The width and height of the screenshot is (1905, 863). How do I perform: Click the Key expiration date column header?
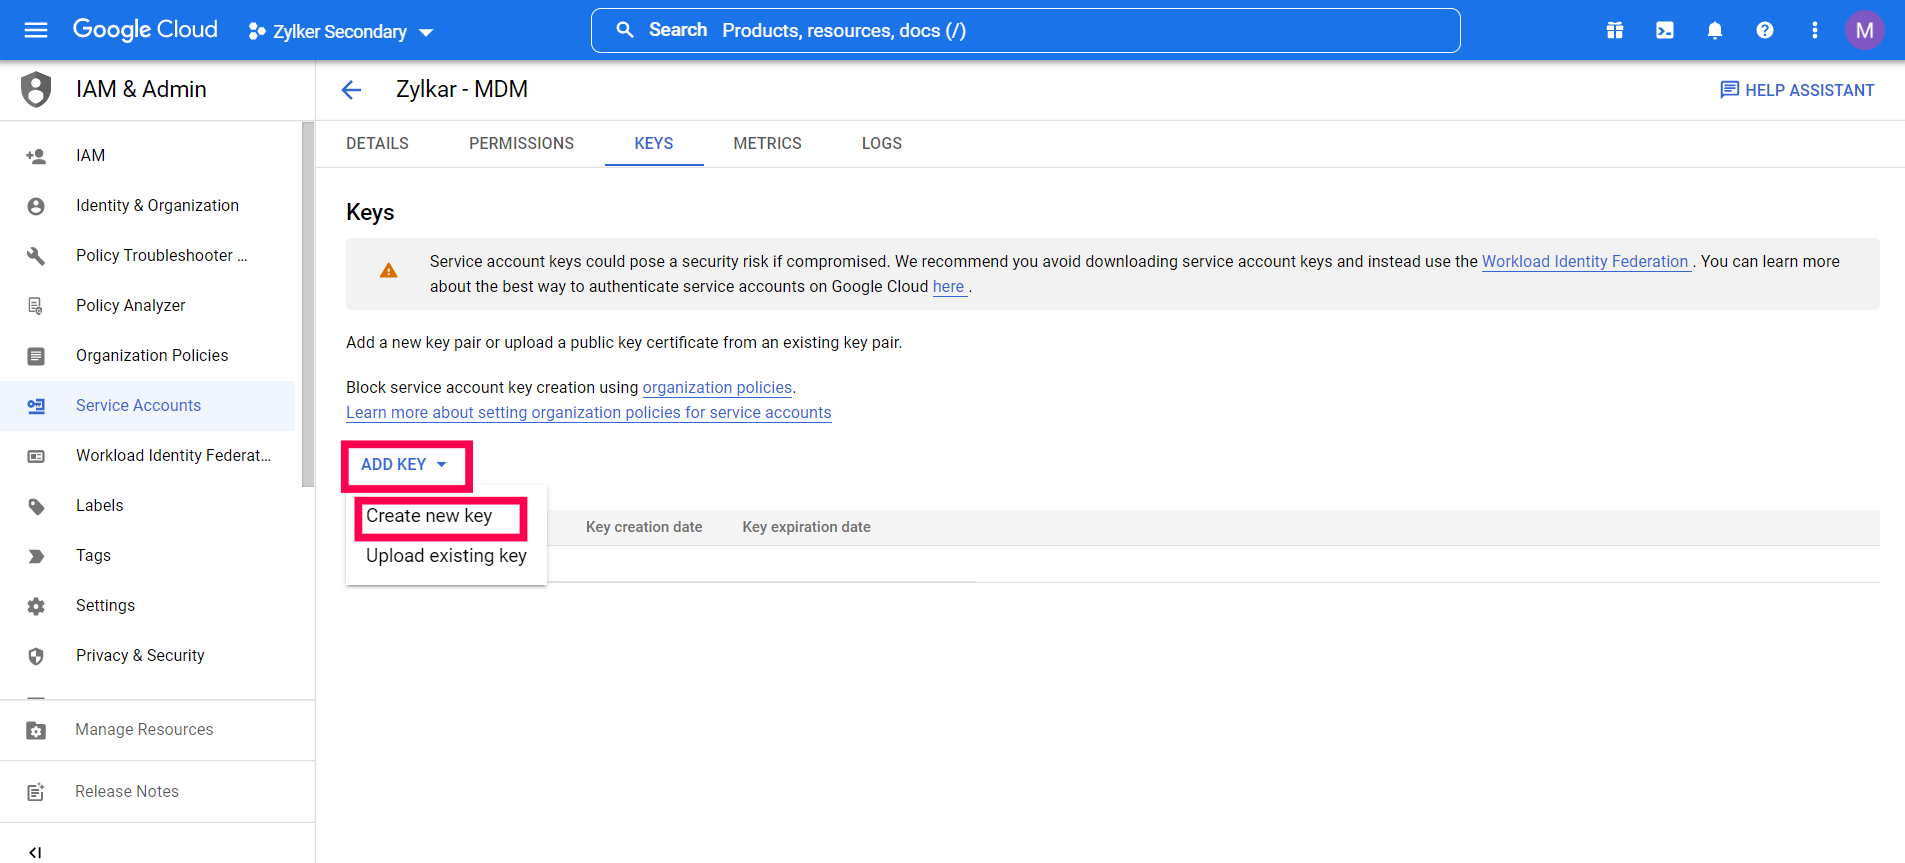click(806, 527)
